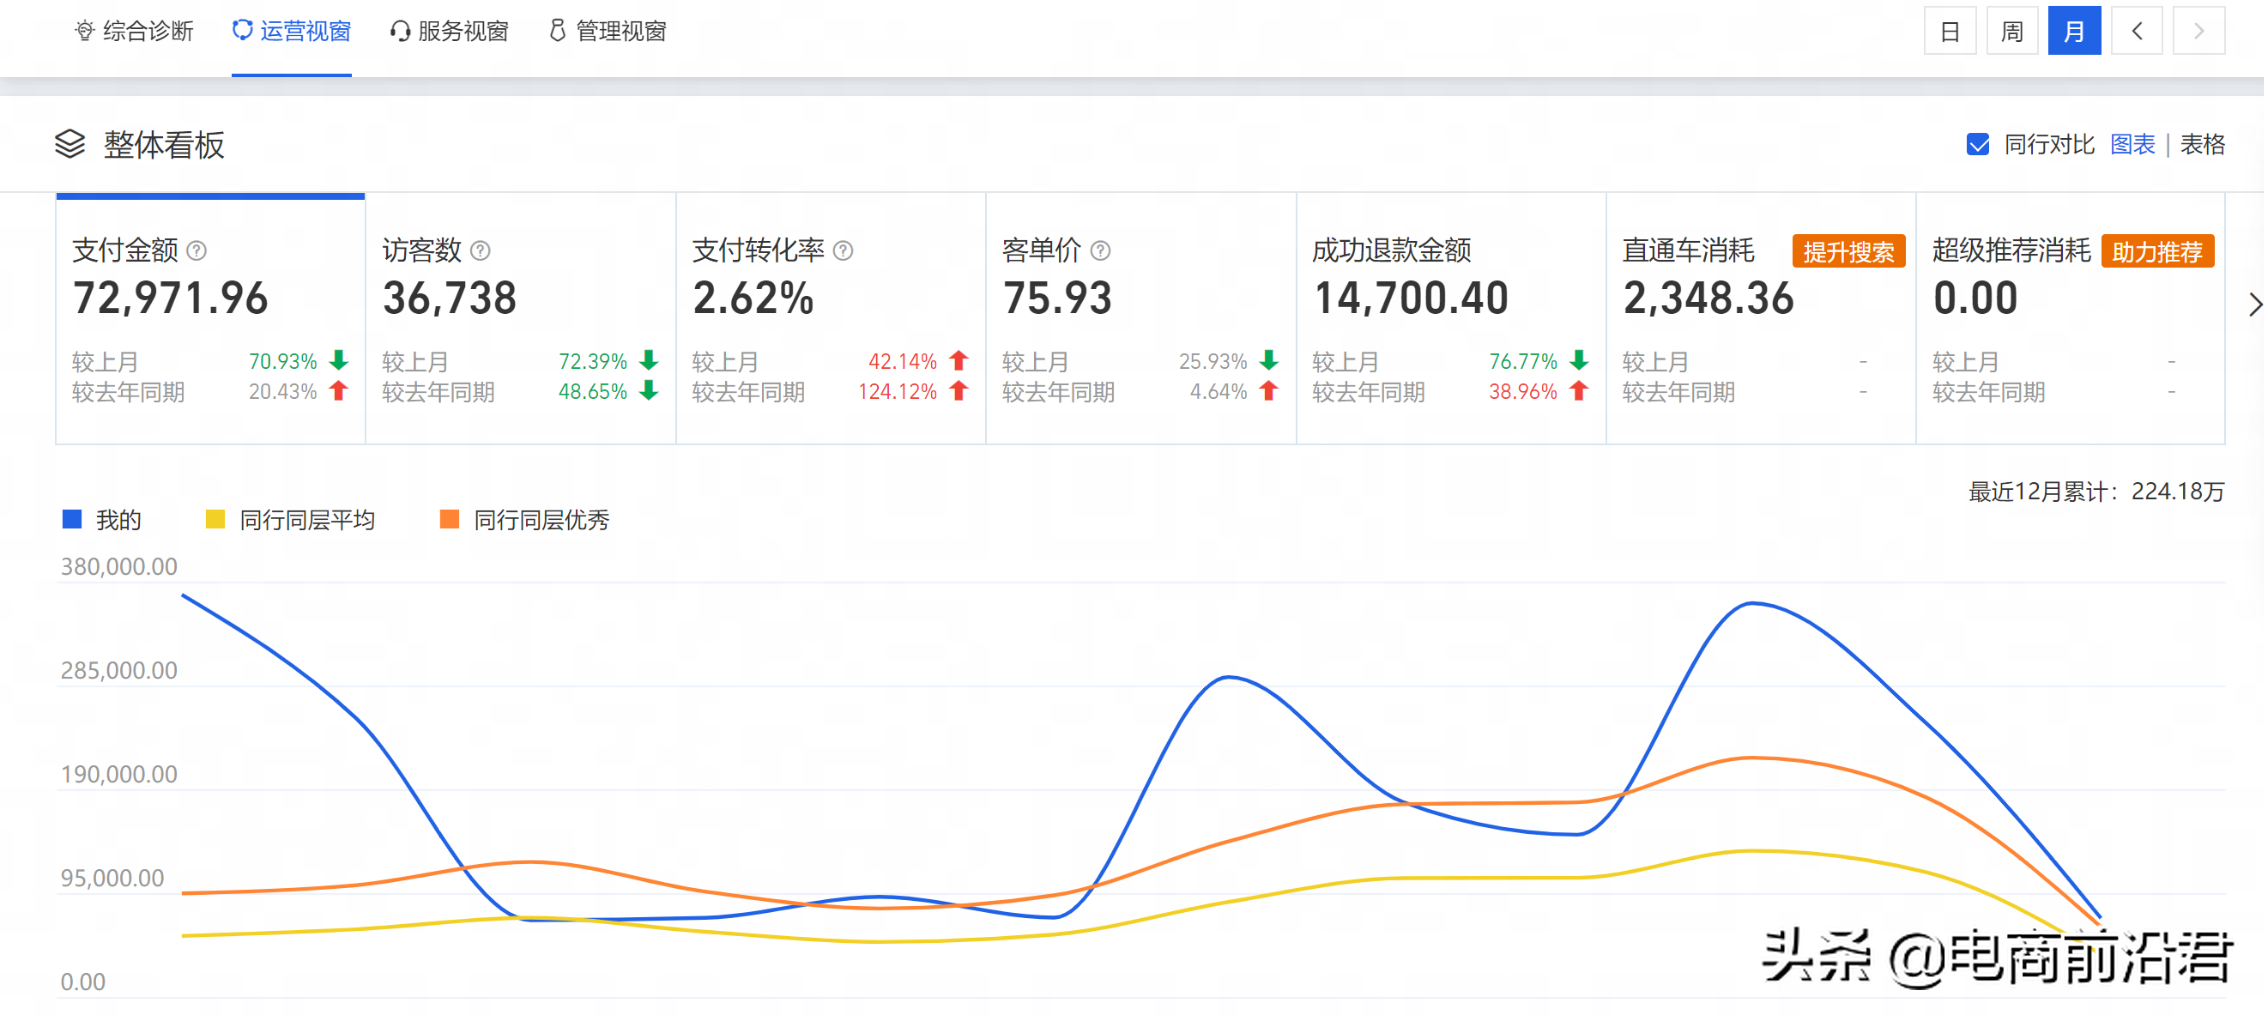
Task: Click the question mark next to 访客数
Action: click(x=480, y=251)
